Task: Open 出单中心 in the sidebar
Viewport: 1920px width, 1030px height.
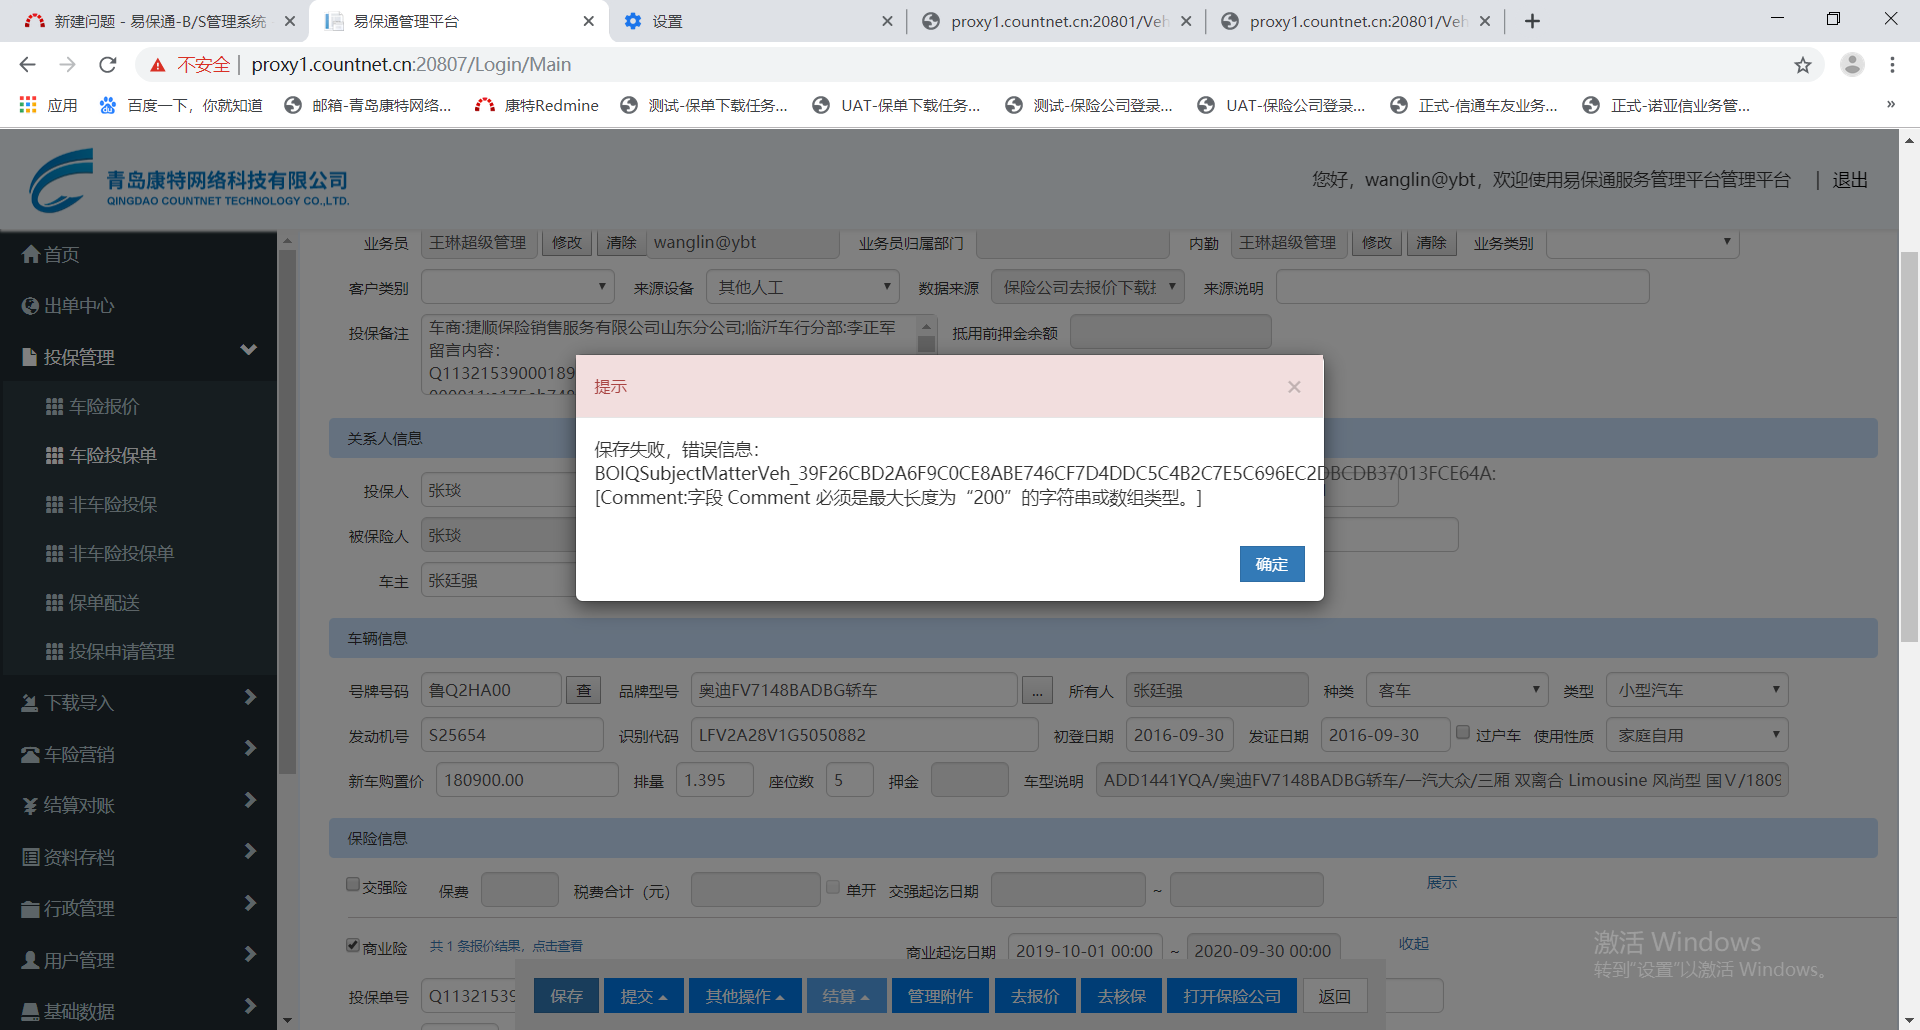Action: [x=68, y=306]
